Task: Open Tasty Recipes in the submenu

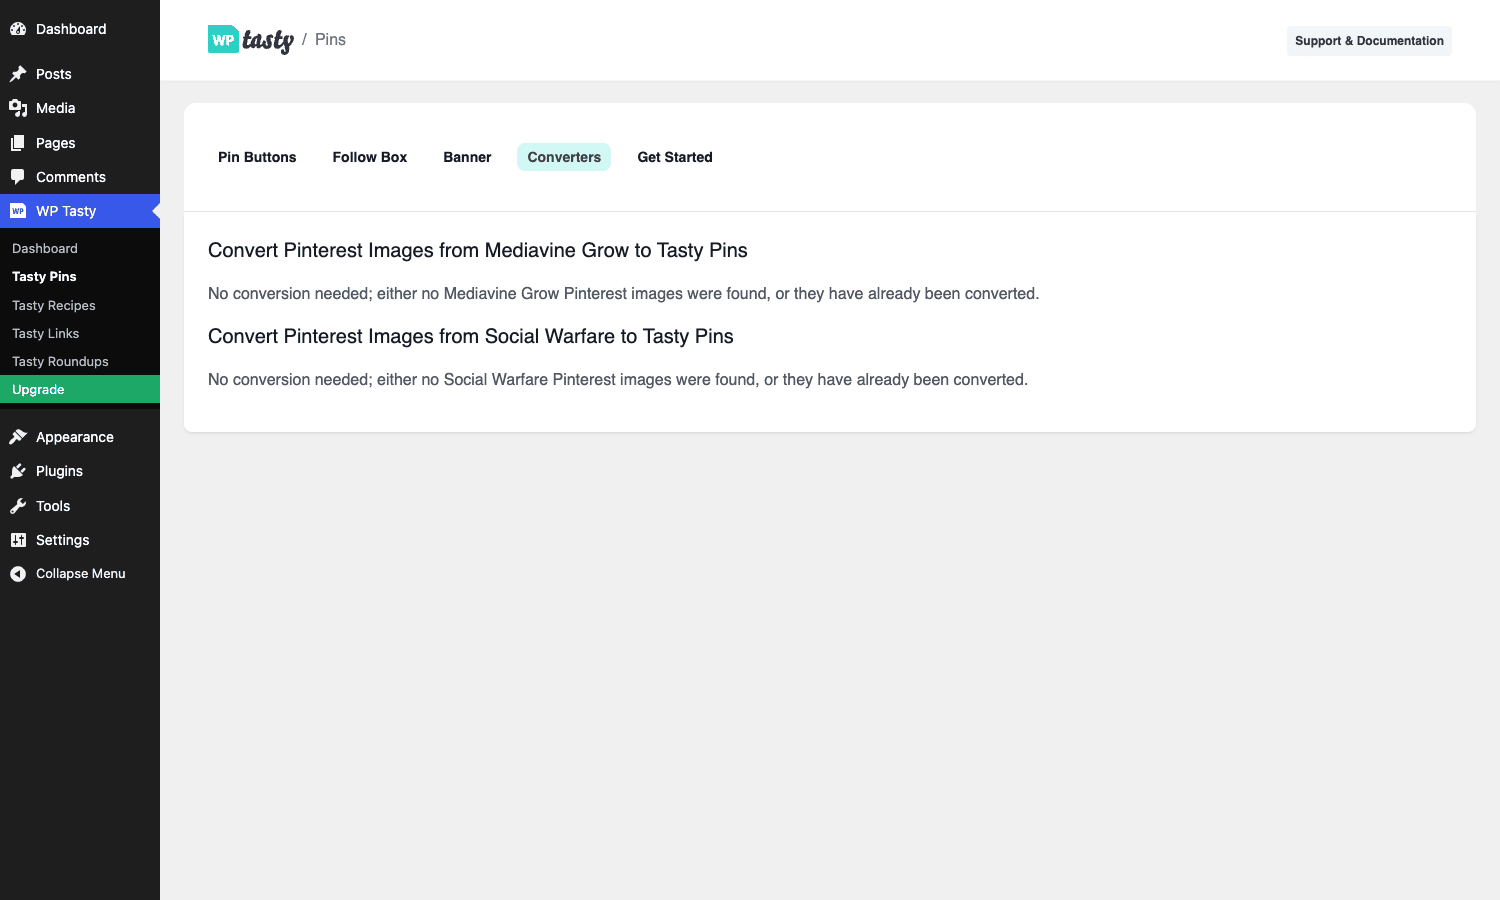Action: coord(54,305)
